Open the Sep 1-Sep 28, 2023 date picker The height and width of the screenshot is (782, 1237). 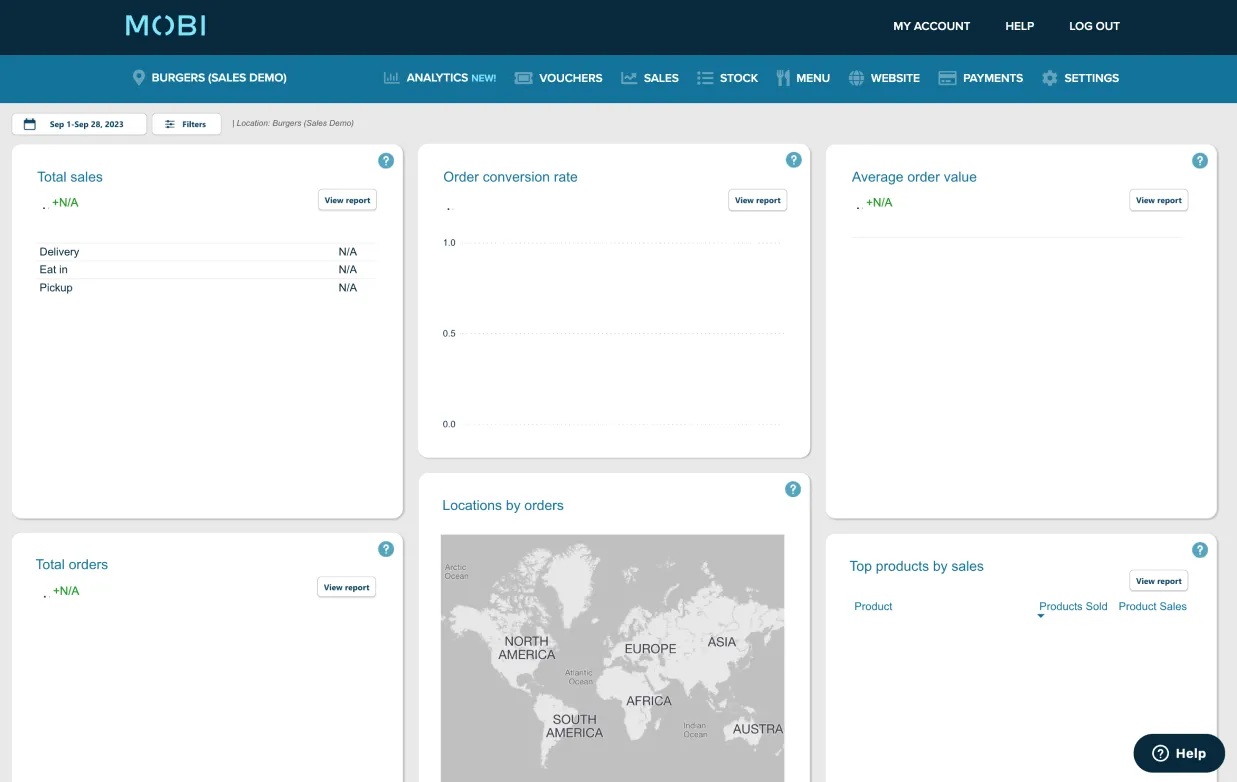(x=79, y=124)
